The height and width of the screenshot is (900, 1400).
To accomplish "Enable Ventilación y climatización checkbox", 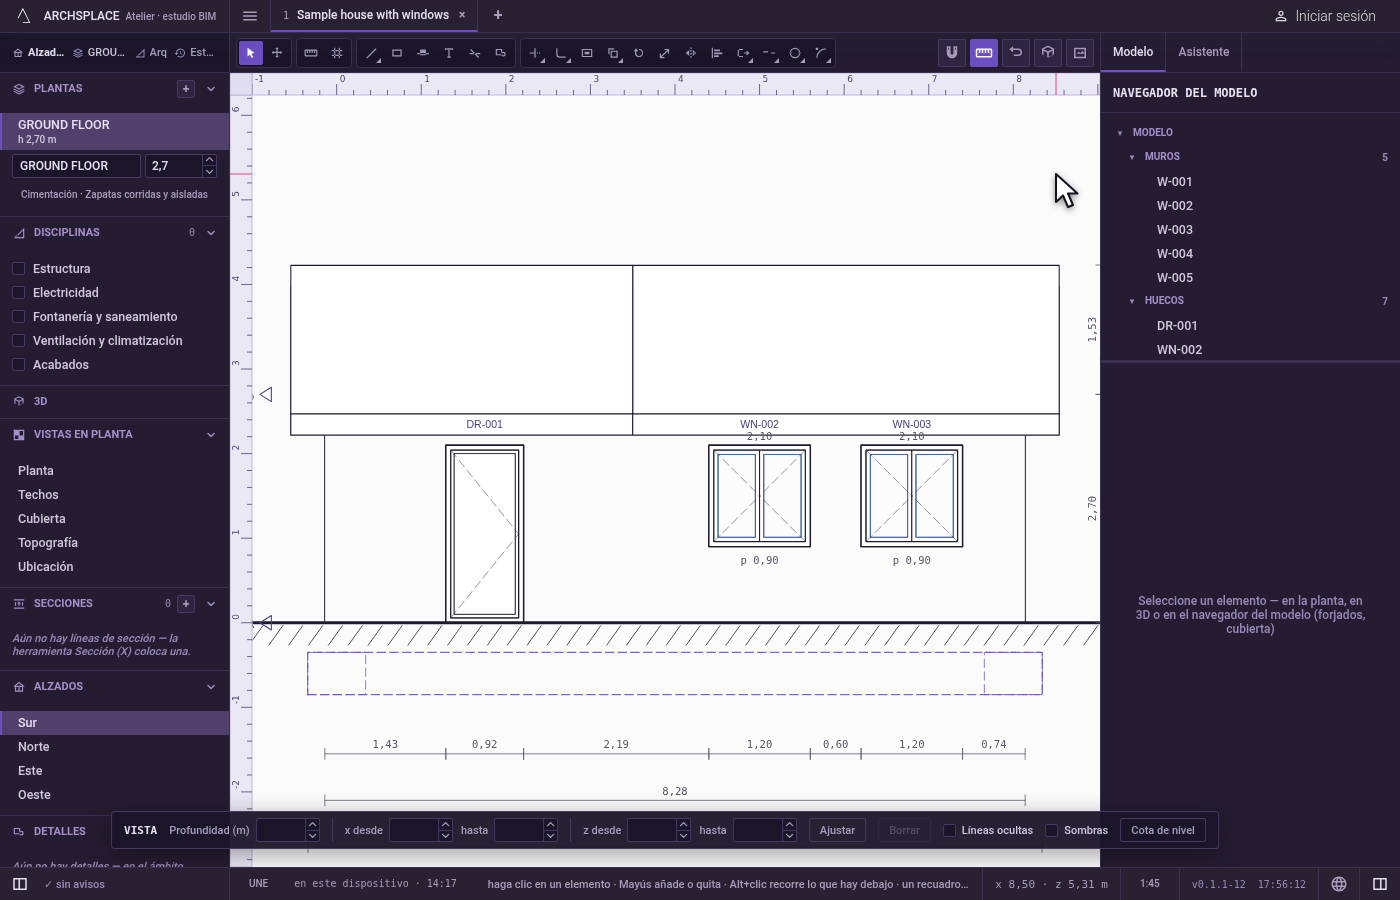I will coord(19,341).
